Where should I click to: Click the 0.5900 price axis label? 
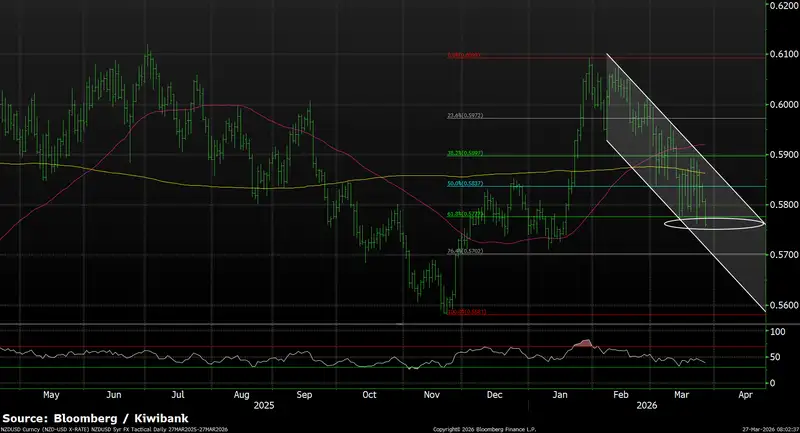(x=784, y=155)
